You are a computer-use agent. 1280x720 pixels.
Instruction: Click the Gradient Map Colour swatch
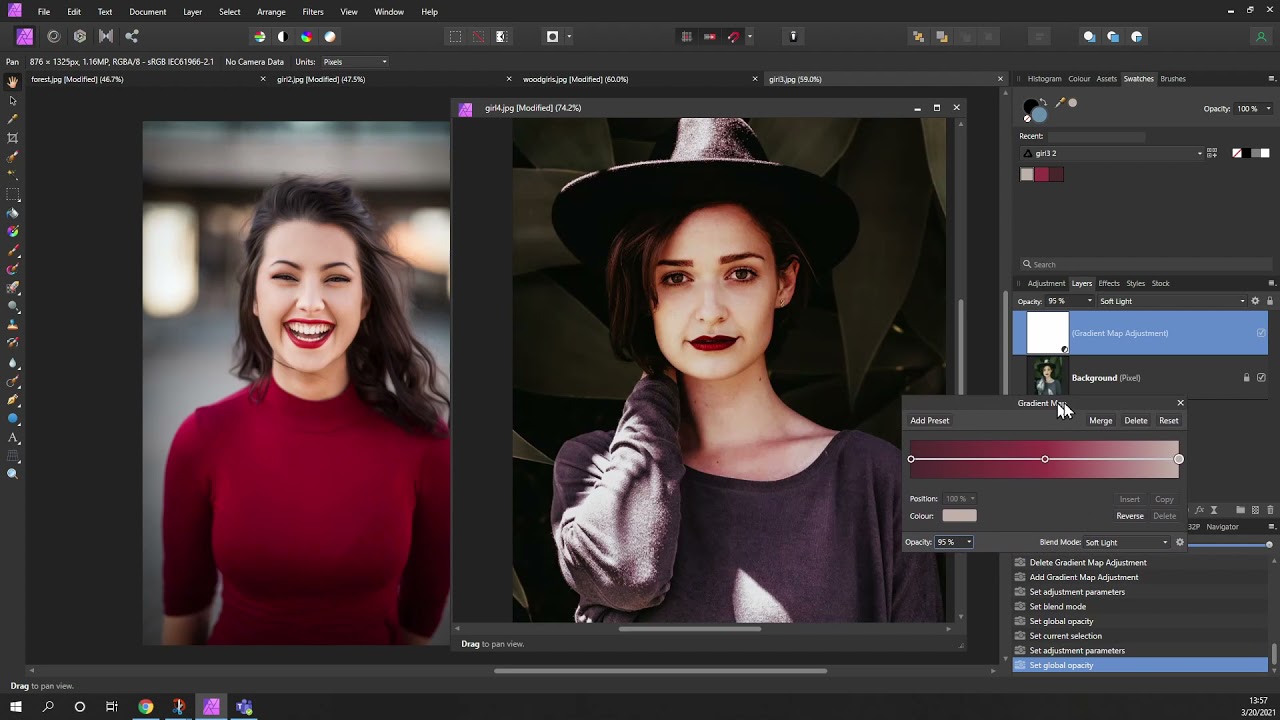959,516
